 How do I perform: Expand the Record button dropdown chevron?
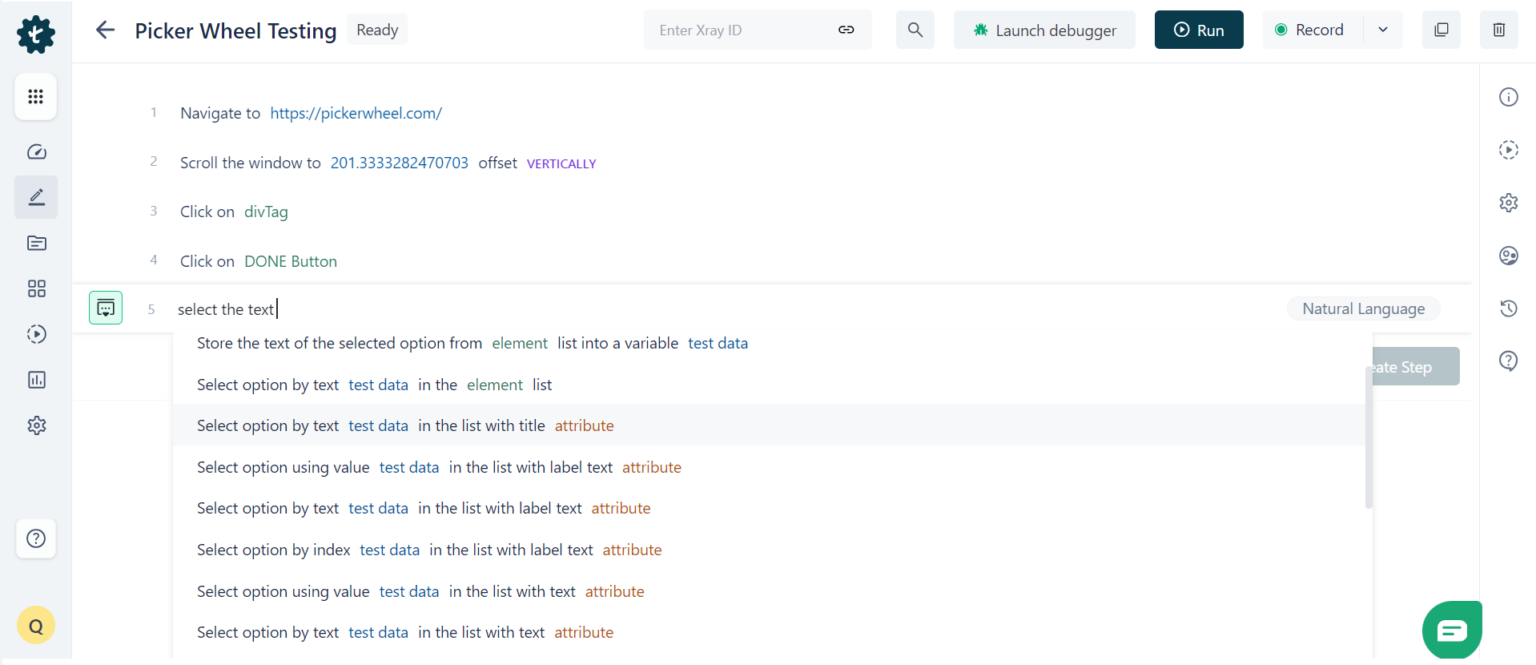point(1384,30)
